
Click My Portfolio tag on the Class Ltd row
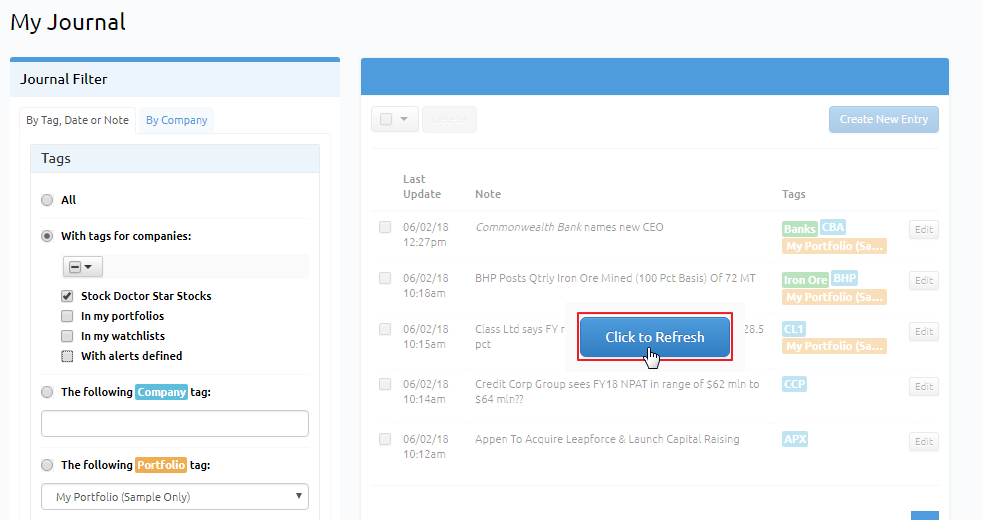click(834, 346)
